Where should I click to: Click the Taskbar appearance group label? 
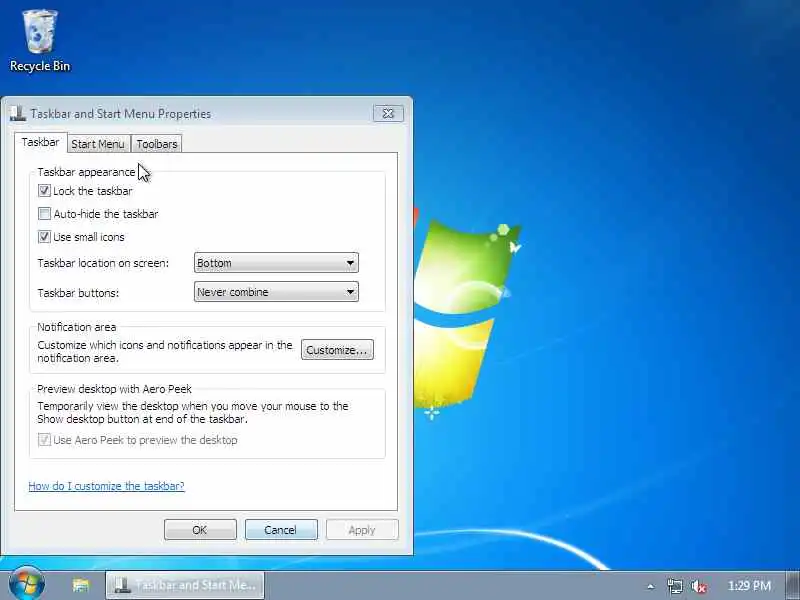click(86, 172)
